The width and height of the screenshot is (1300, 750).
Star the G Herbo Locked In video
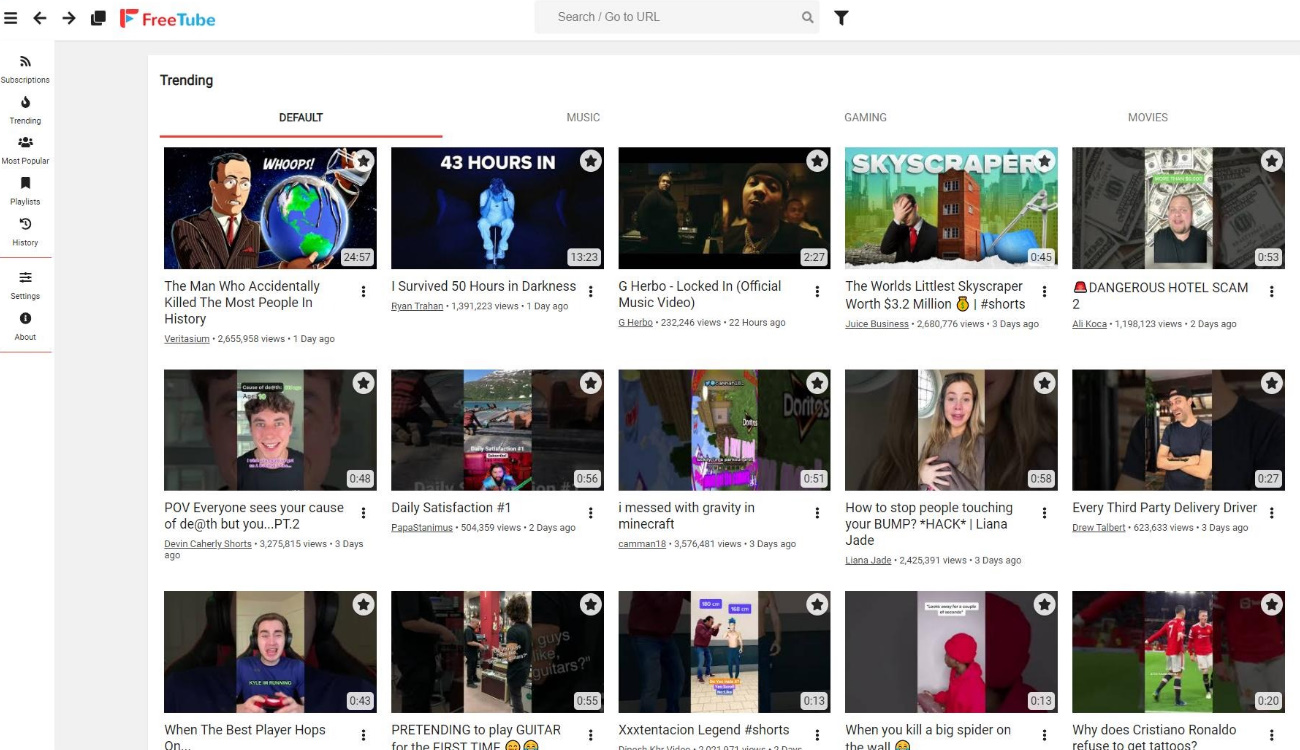point(818,160)
